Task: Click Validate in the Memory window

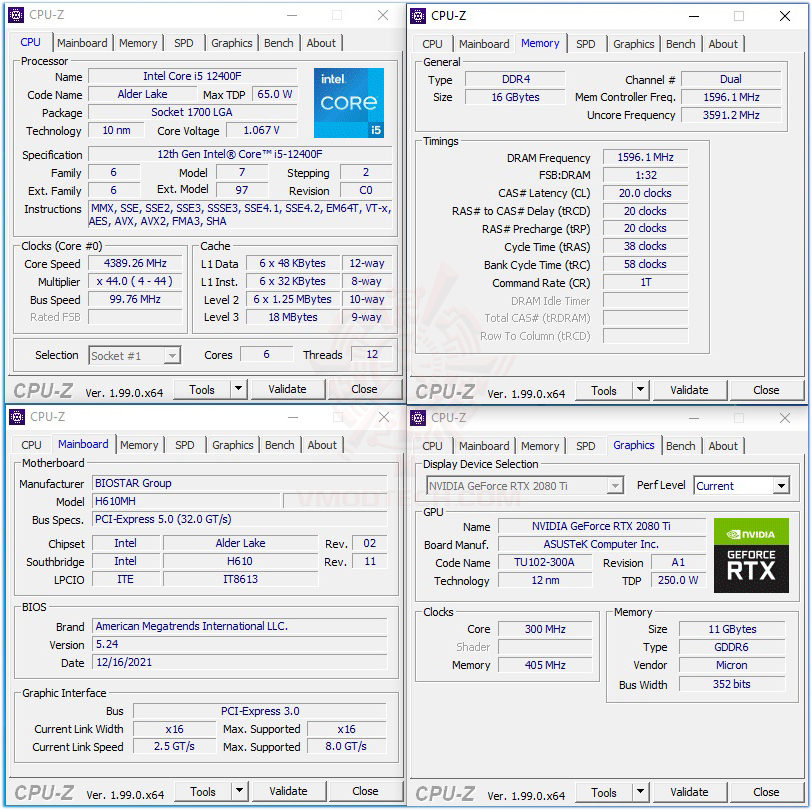Action: [x=689, y=390]
